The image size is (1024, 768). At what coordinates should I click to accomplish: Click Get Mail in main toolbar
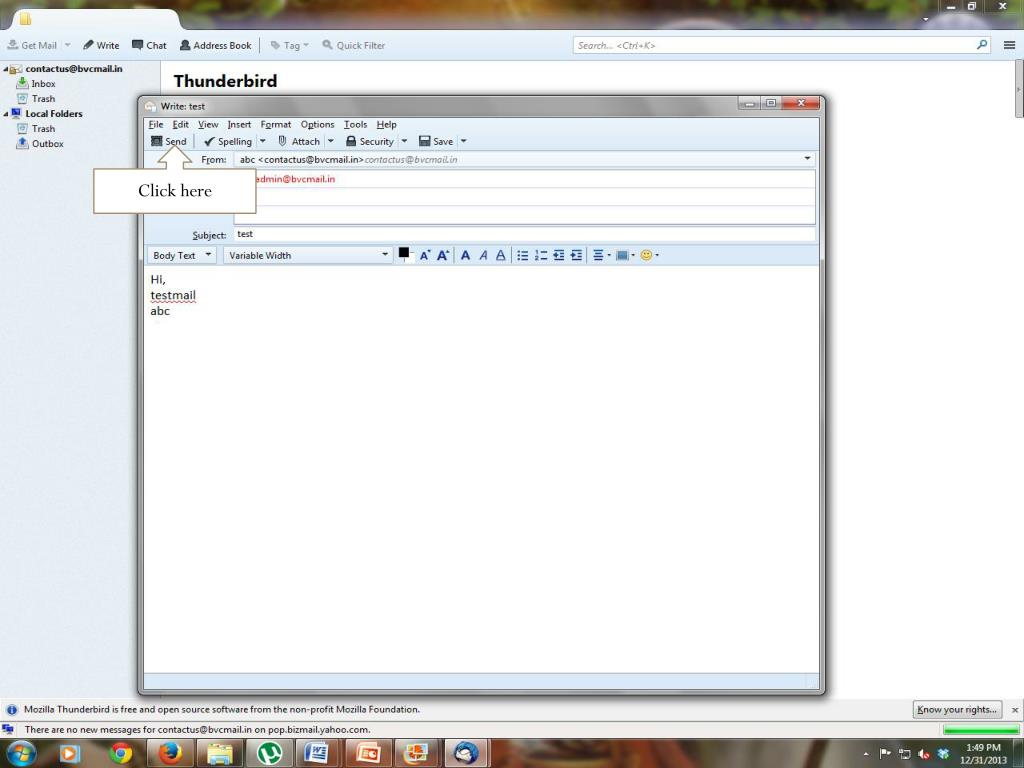coord(32,45)
